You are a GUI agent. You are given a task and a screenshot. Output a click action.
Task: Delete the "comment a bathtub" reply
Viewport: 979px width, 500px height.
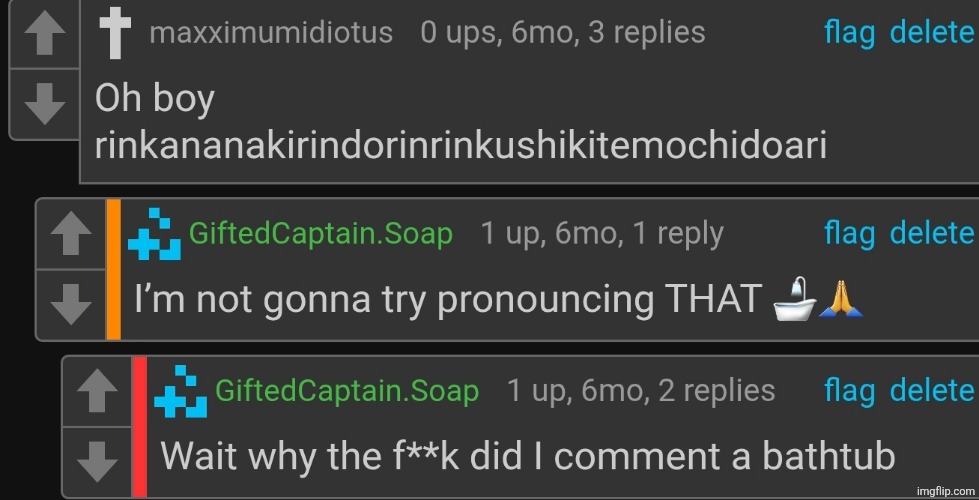coord(932,390)
